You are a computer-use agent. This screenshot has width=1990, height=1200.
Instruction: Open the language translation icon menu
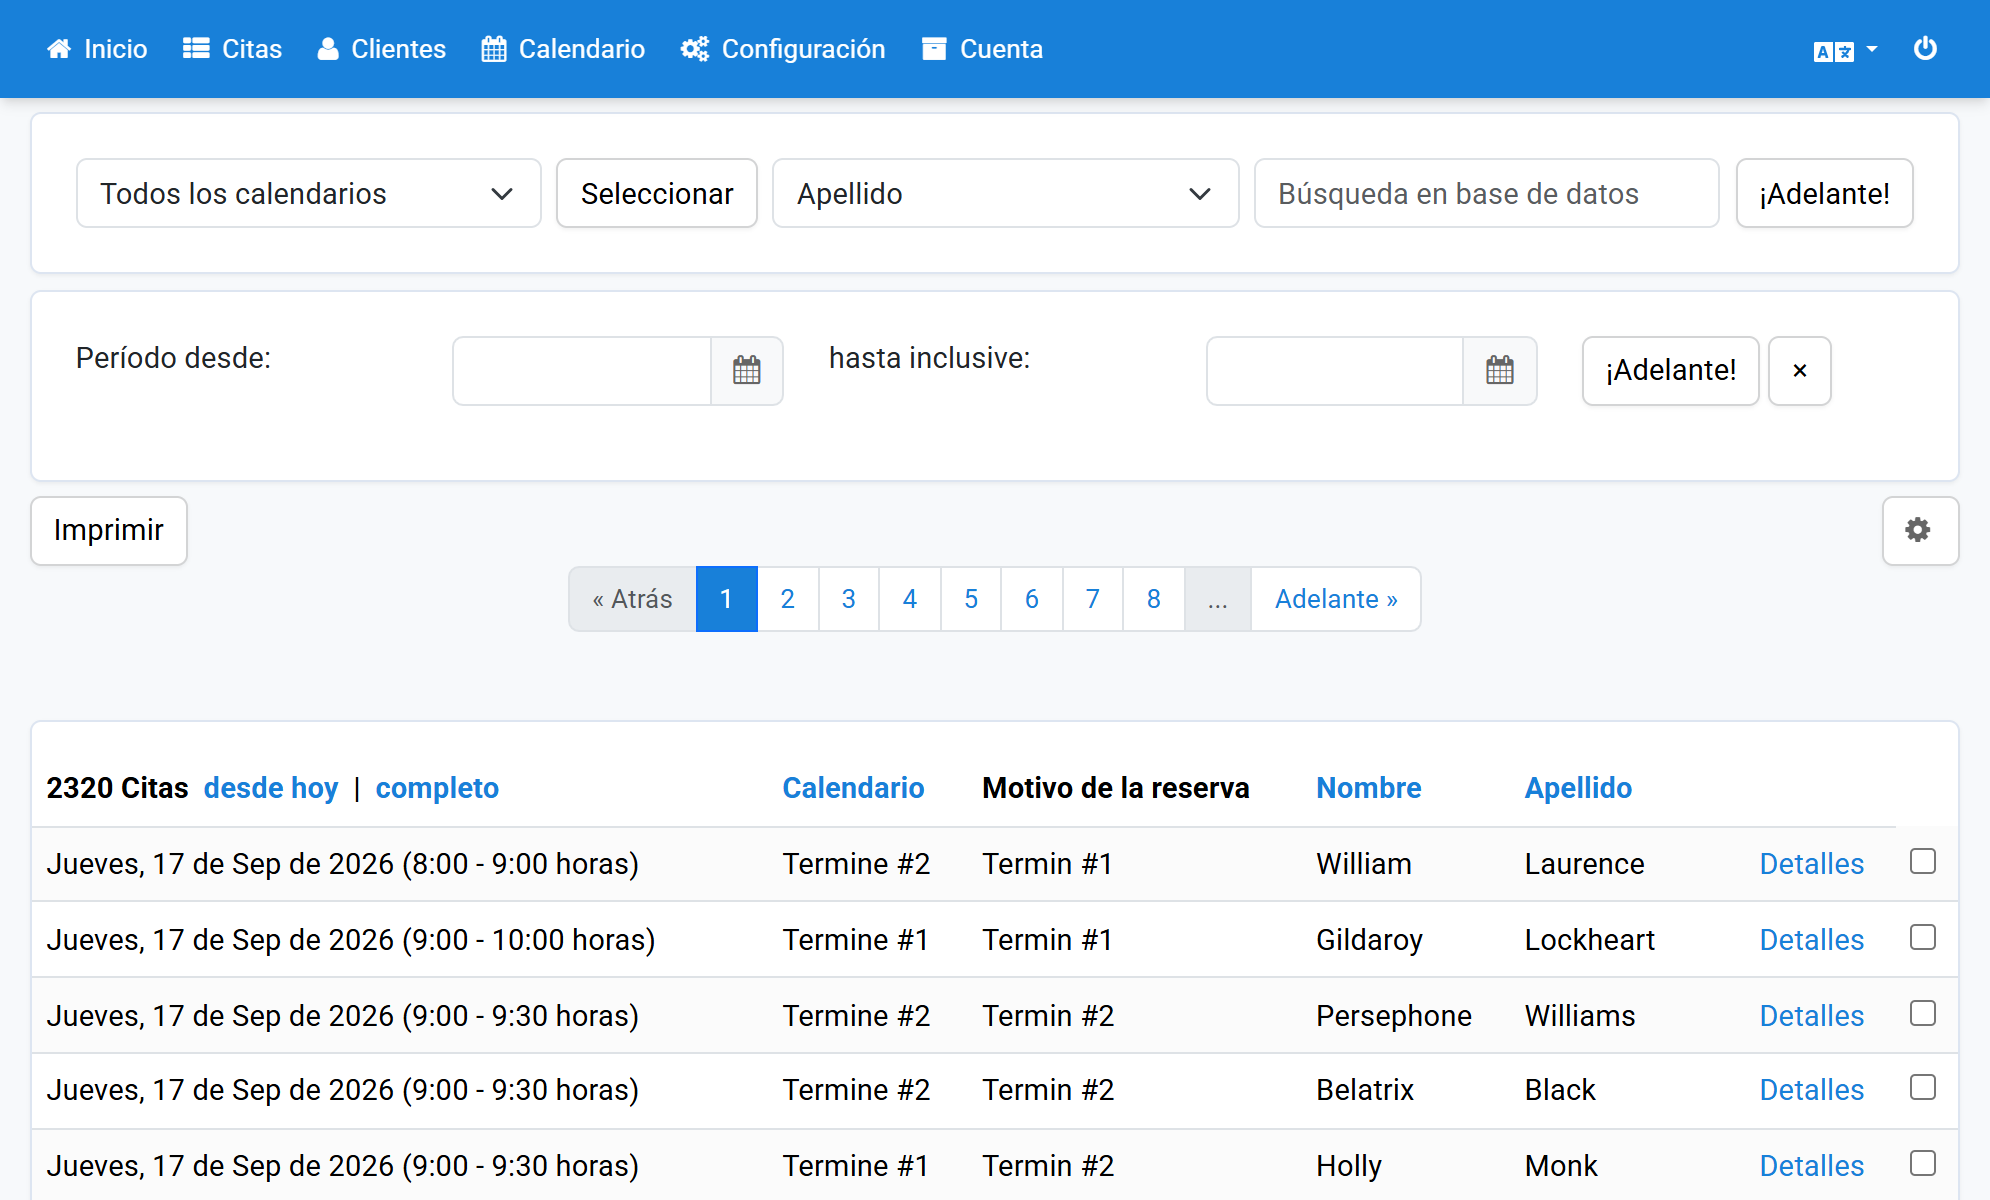[1833, 51]
